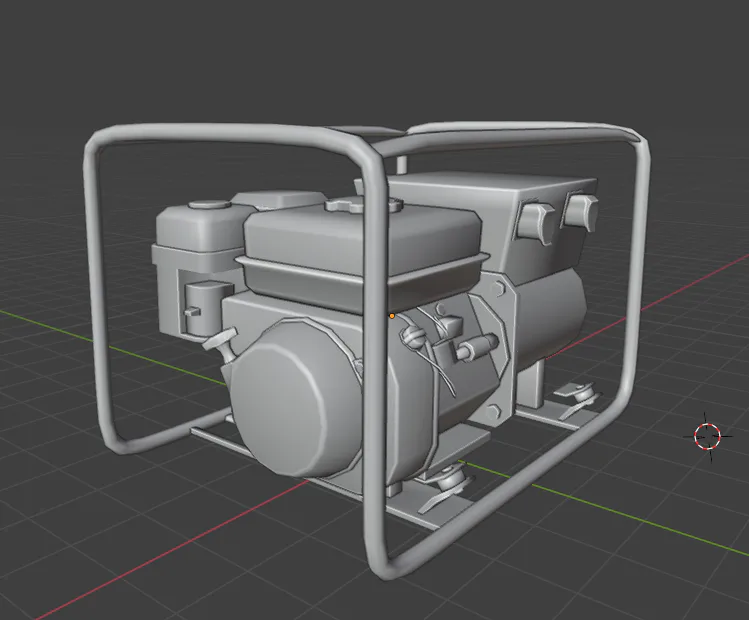The height and width of the screenshot is (620, 749).
Task: Select the left outlet socket on alternator box
Action: (x=536, y=223)
